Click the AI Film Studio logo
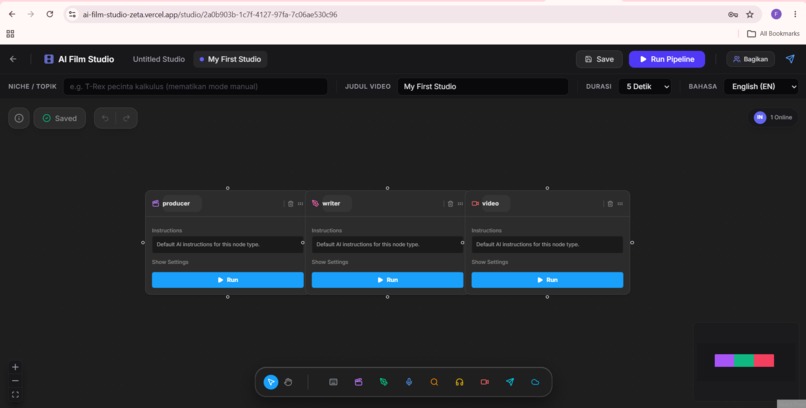The height and width of the screenshot is (408, 806). [x=79, y=59]
